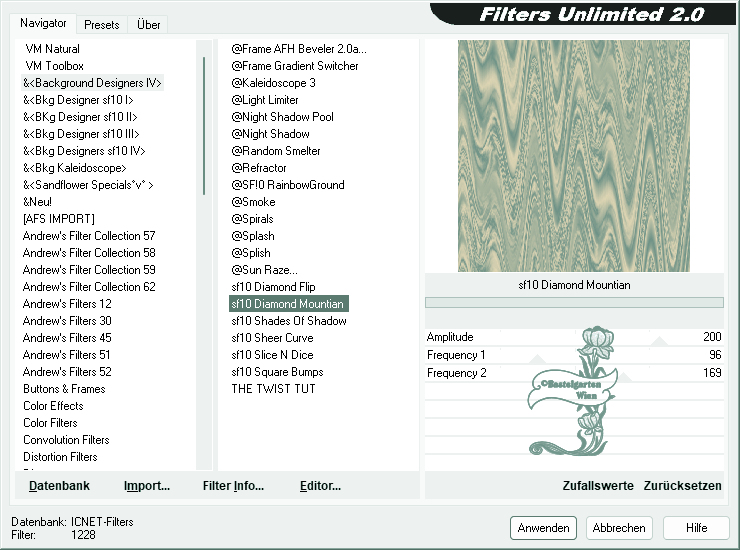Open the Presets tab
The height and width of the screenshot is (550, 740).
101,25
